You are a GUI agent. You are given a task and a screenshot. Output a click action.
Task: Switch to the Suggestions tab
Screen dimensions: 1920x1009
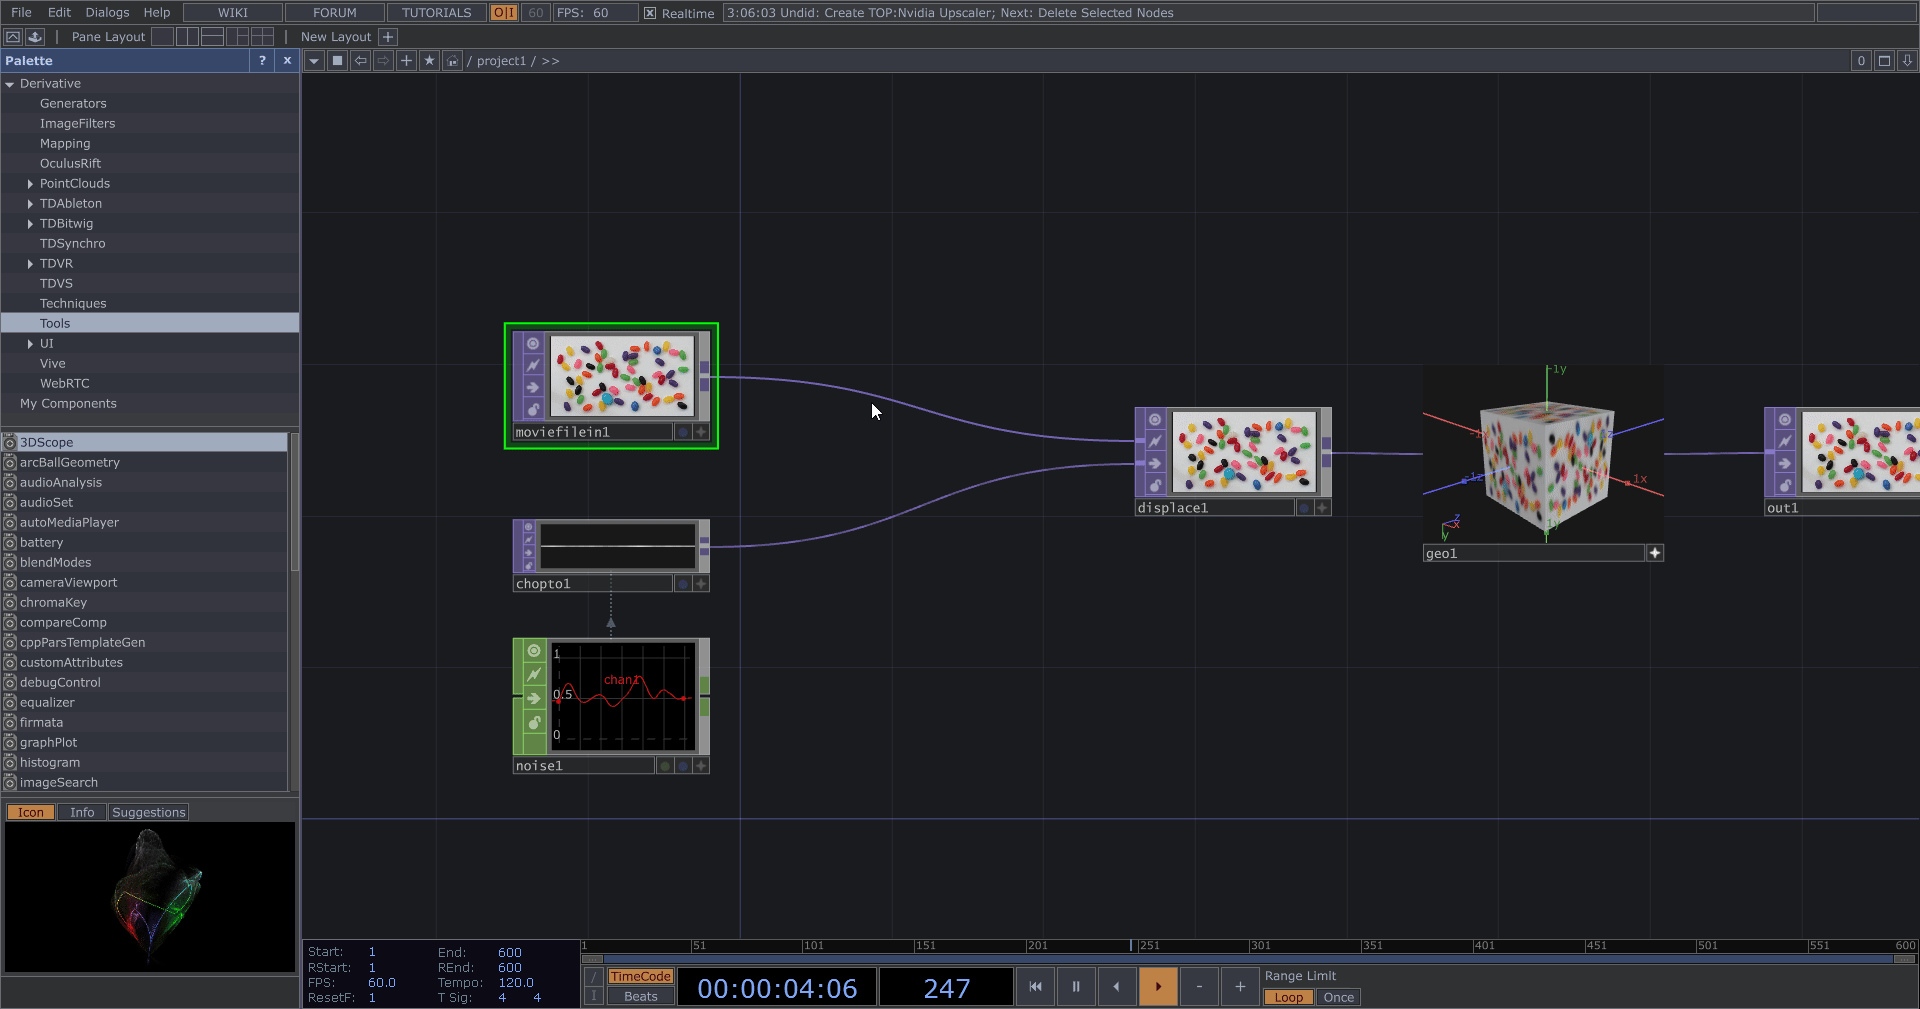tap(148, 812)
